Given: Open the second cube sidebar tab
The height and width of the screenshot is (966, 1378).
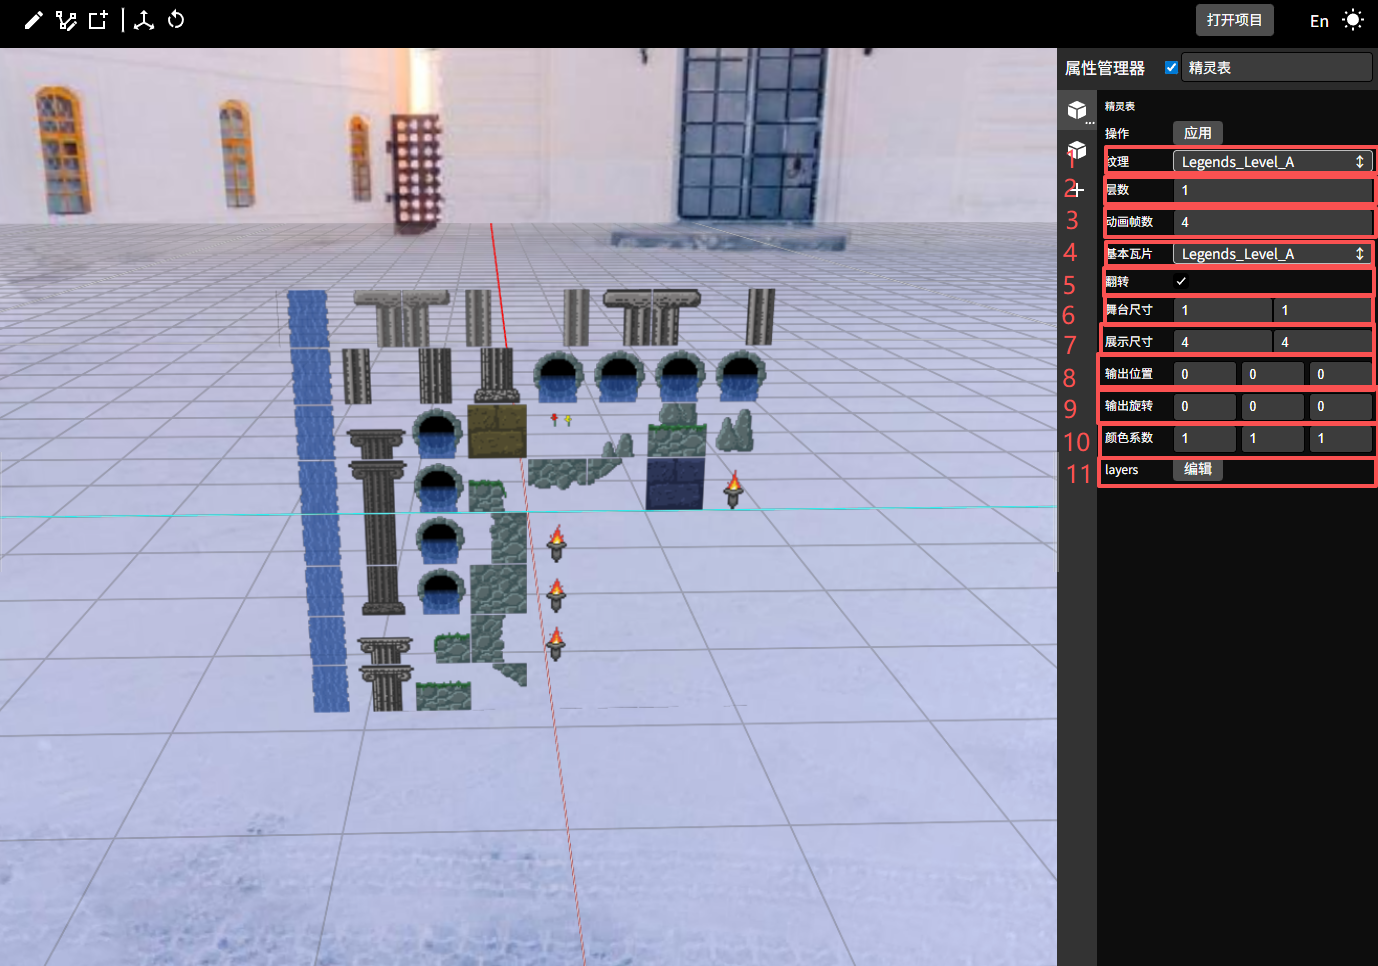Looking at the screenshot, I should click(x=1077, y=150).
